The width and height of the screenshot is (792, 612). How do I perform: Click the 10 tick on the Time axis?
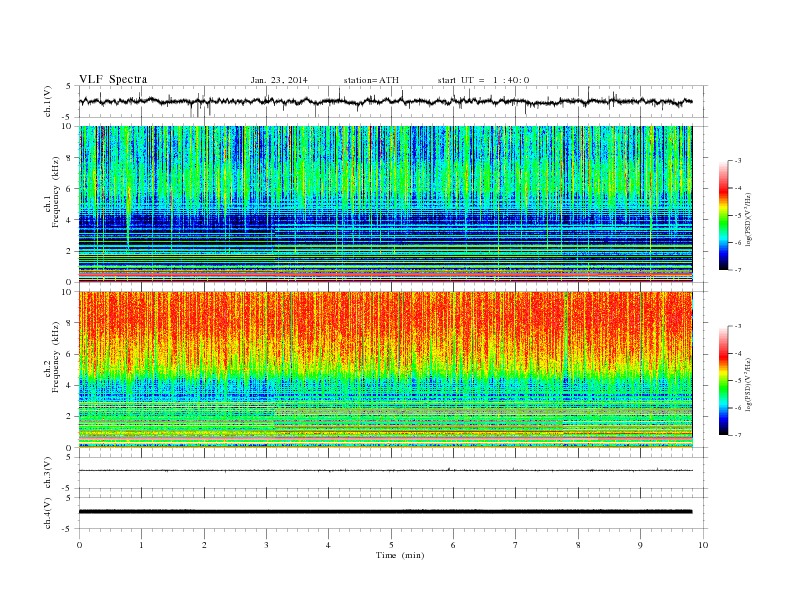point(703,545)
